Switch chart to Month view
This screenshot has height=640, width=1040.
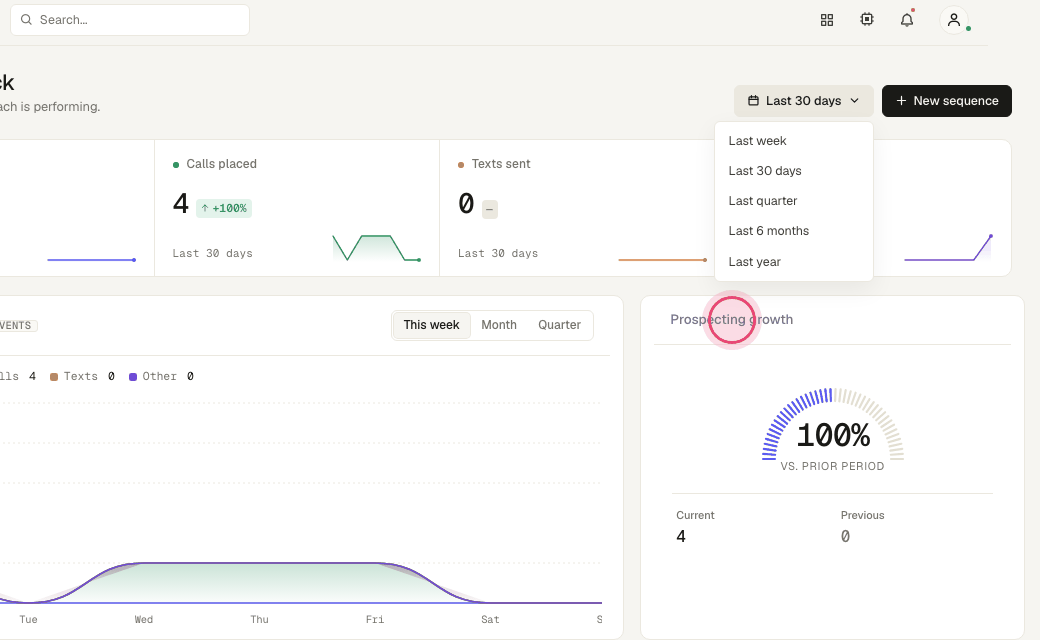click(x=499, y=325)
